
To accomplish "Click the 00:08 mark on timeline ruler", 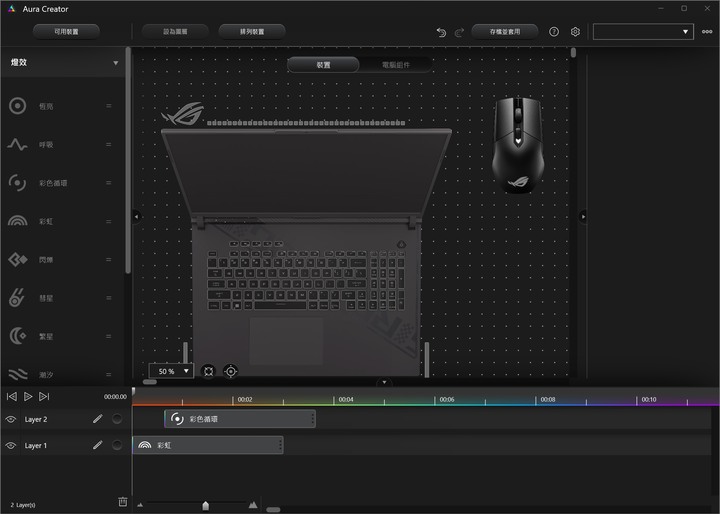I will pos(548,399).
